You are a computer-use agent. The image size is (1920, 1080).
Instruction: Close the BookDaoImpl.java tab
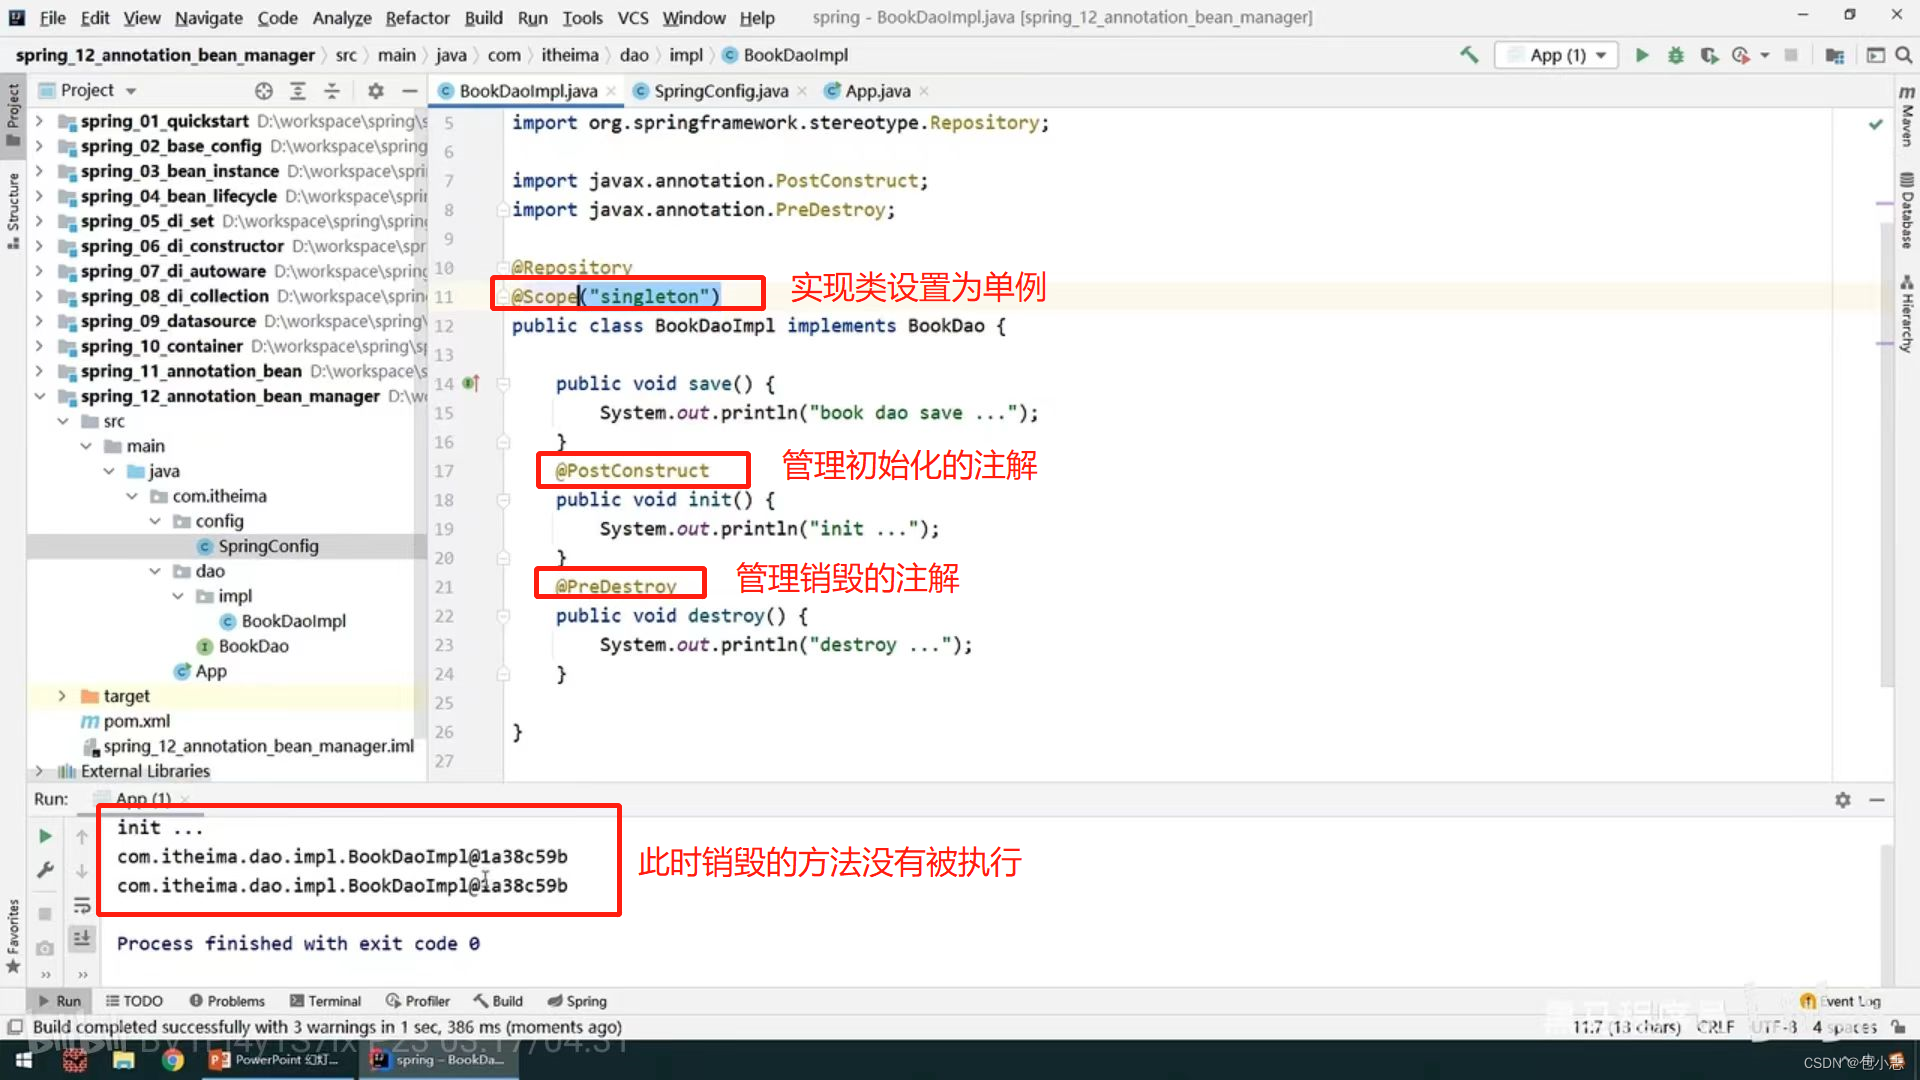point(611,91)
